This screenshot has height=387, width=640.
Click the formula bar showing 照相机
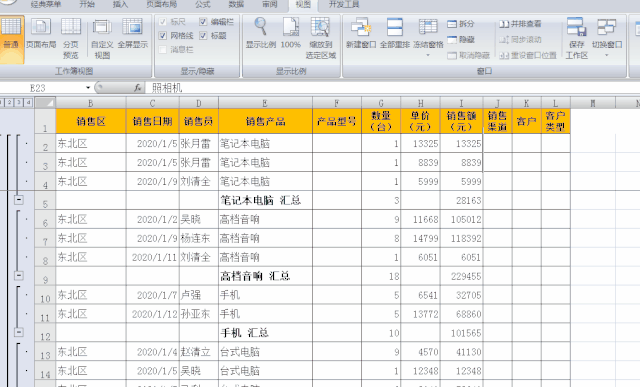392,88
